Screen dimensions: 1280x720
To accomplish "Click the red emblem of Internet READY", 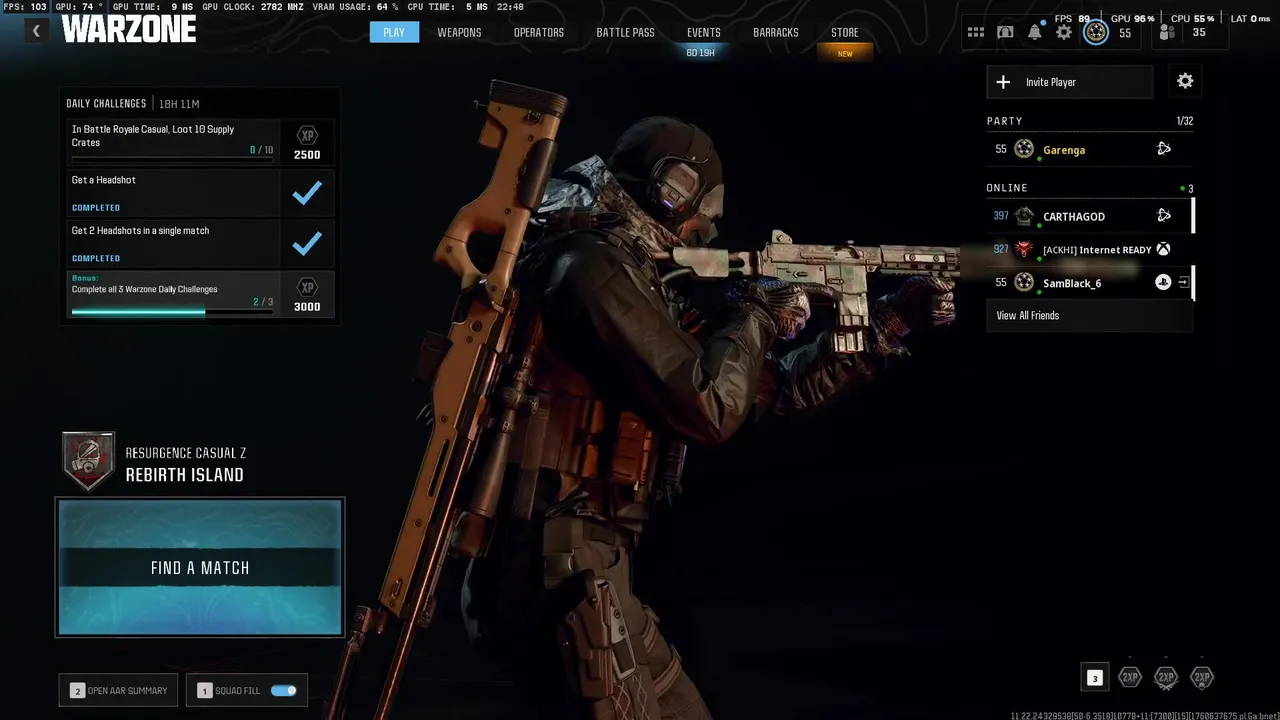I will click(x=1024, y=249).
